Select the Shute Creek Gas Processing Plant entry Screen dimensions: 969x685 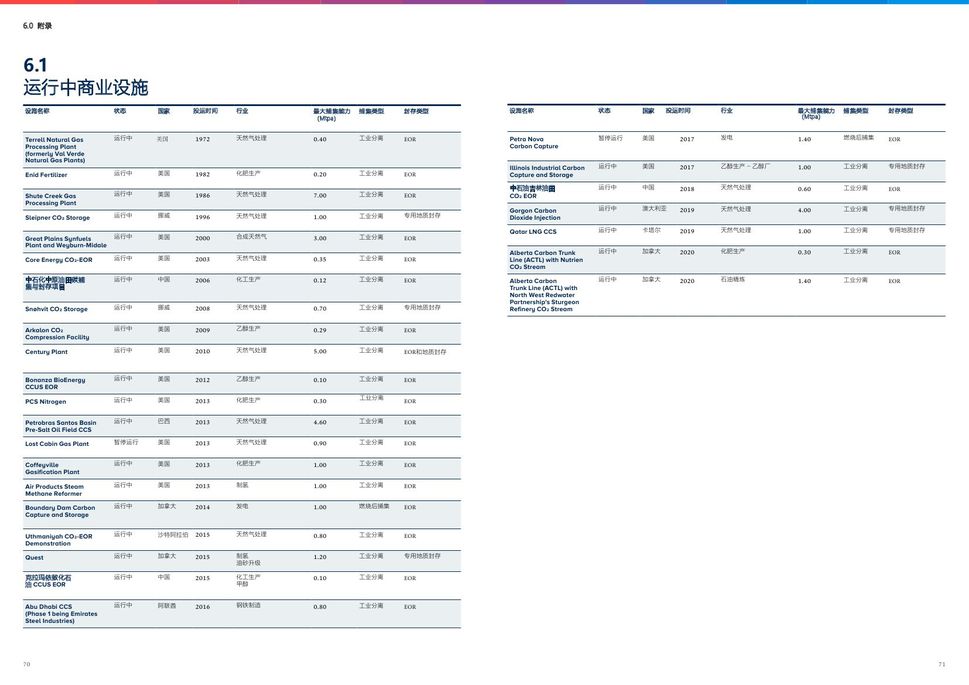pos(51,200)
